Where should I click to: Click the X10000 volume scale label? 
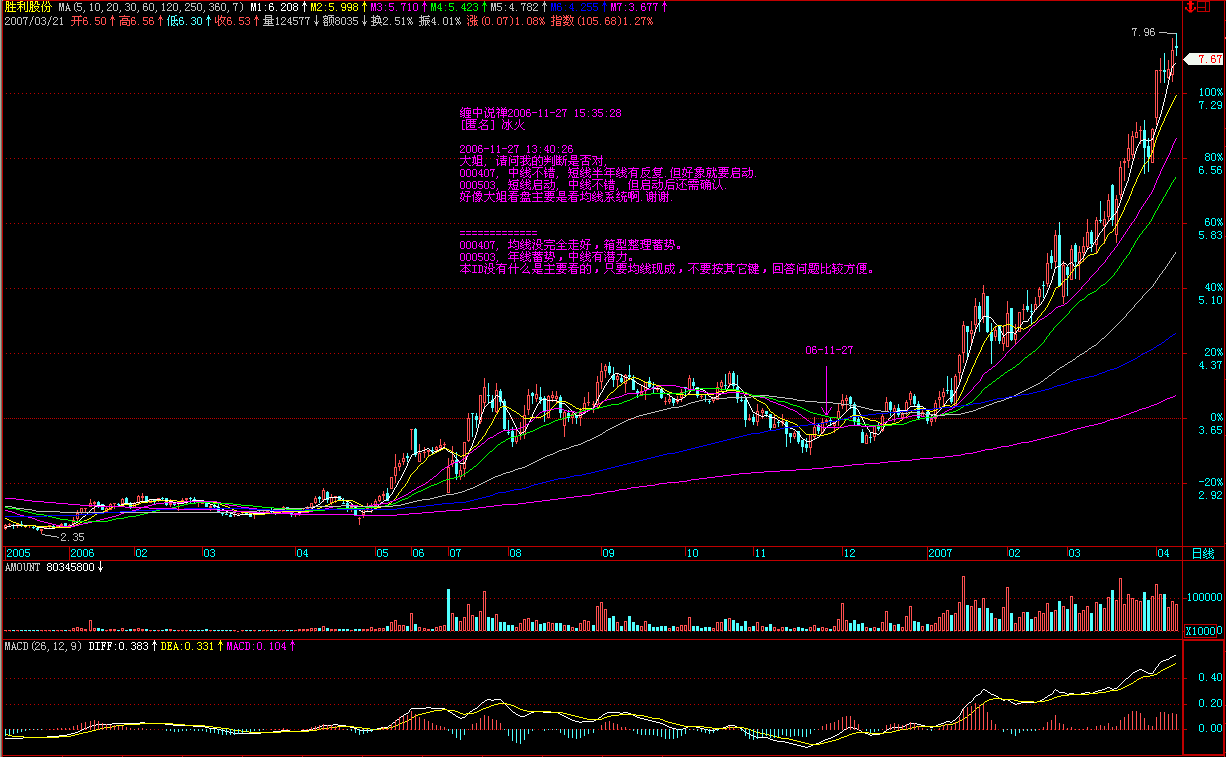point(1202,631)
